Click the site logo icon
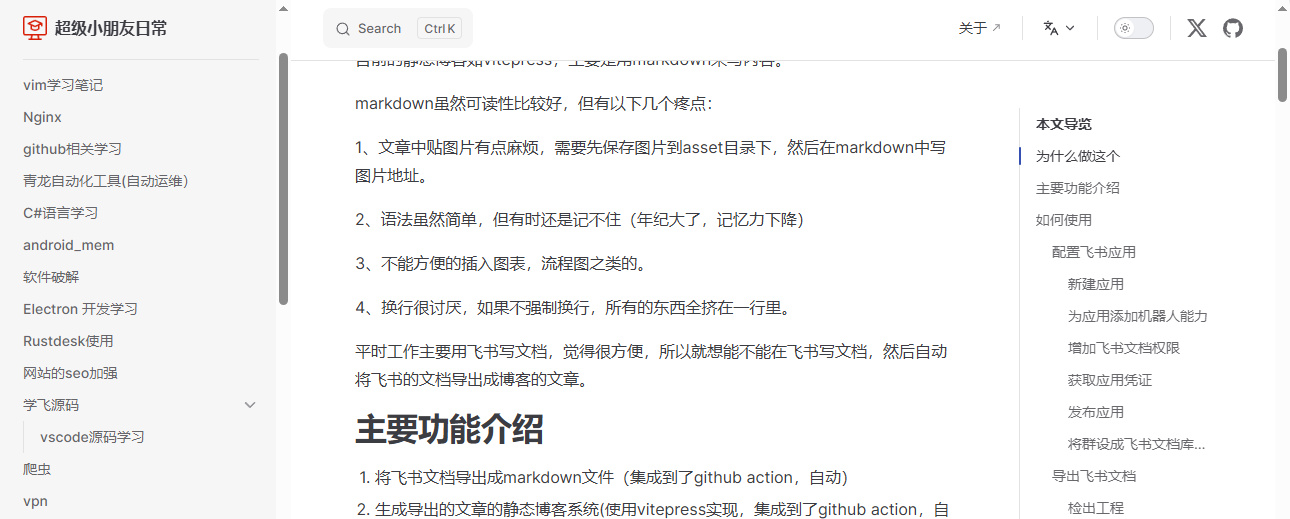Viewport: 1290px width, 519px height. point(36,28)
